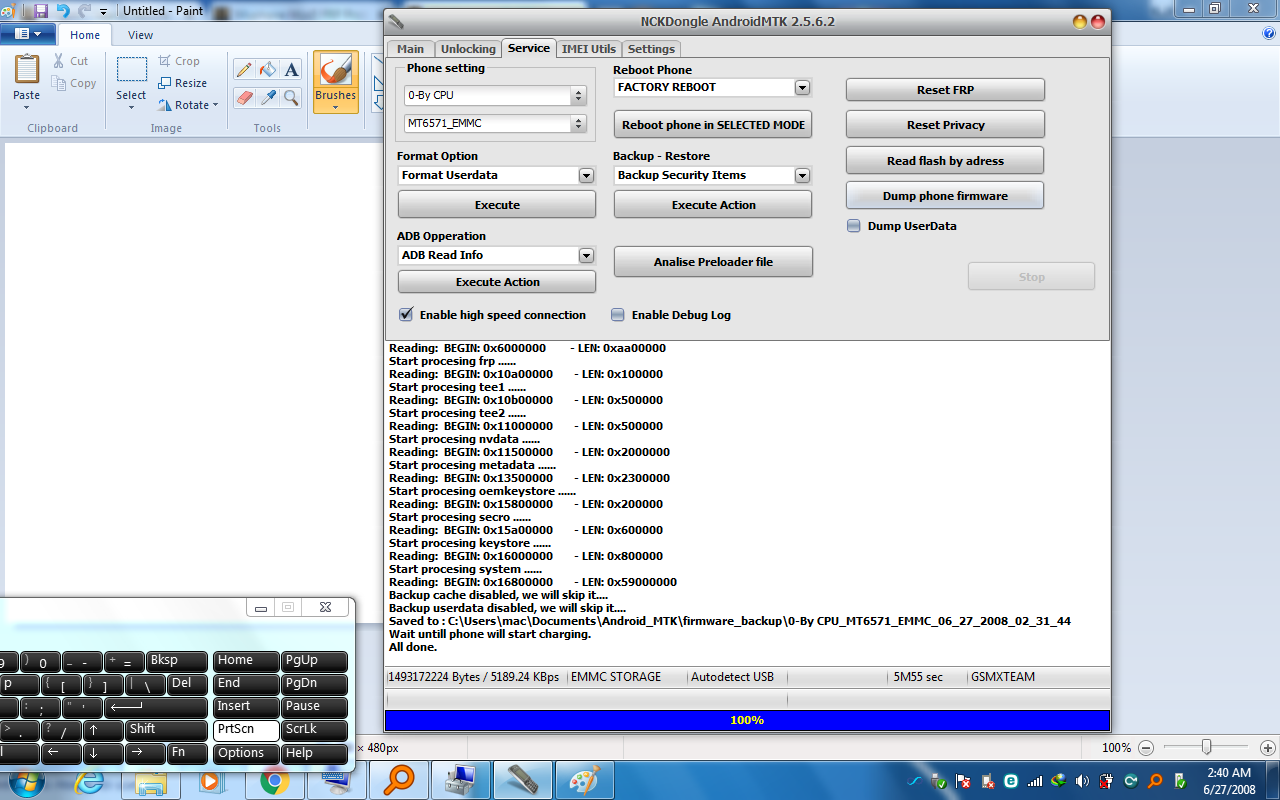Select the Pencil tool in Paint
Screen dimensions: 1280x800
coord(243,69)
